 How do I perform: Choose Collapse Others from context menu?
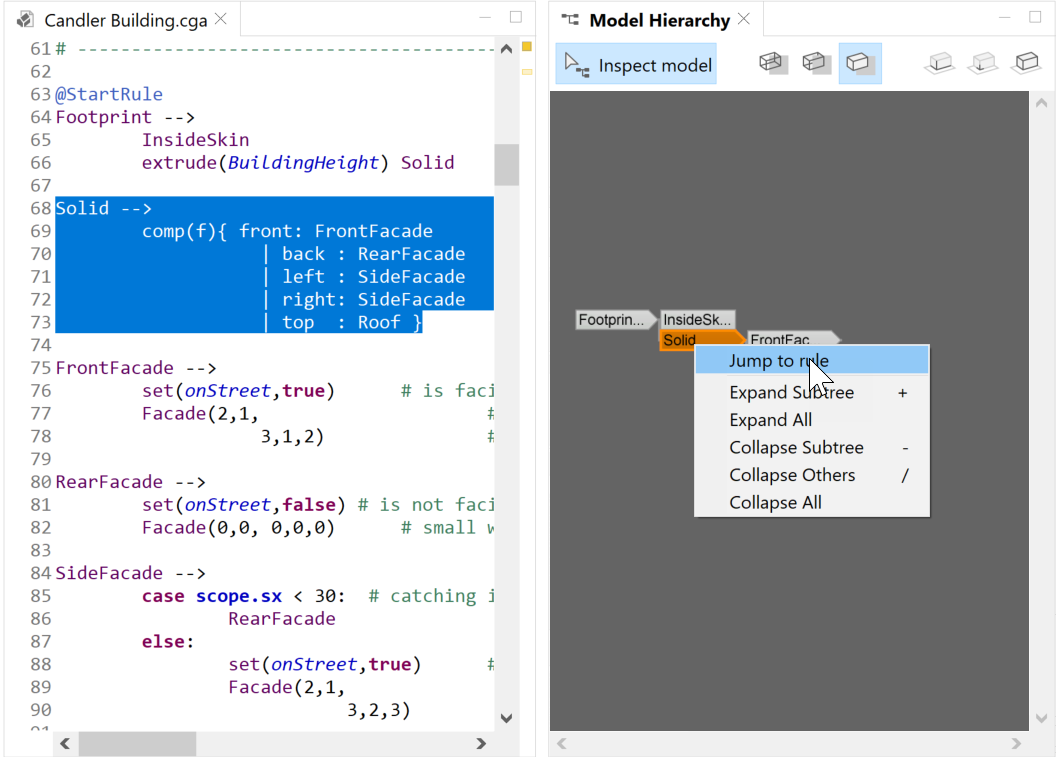pos(792,475)
